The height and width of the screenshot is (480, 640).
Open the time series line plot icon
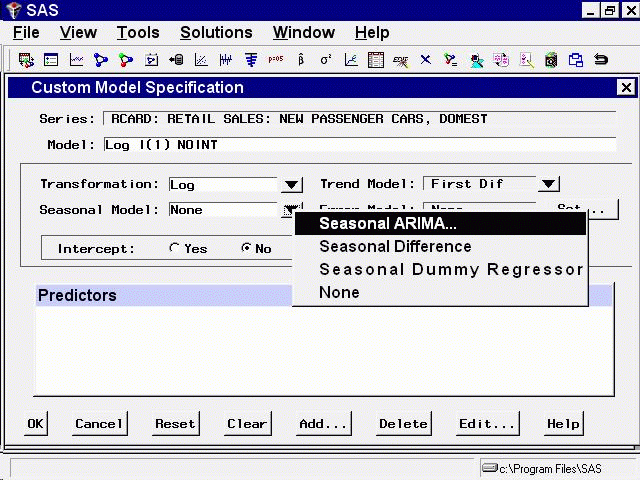tap(76, 60)
